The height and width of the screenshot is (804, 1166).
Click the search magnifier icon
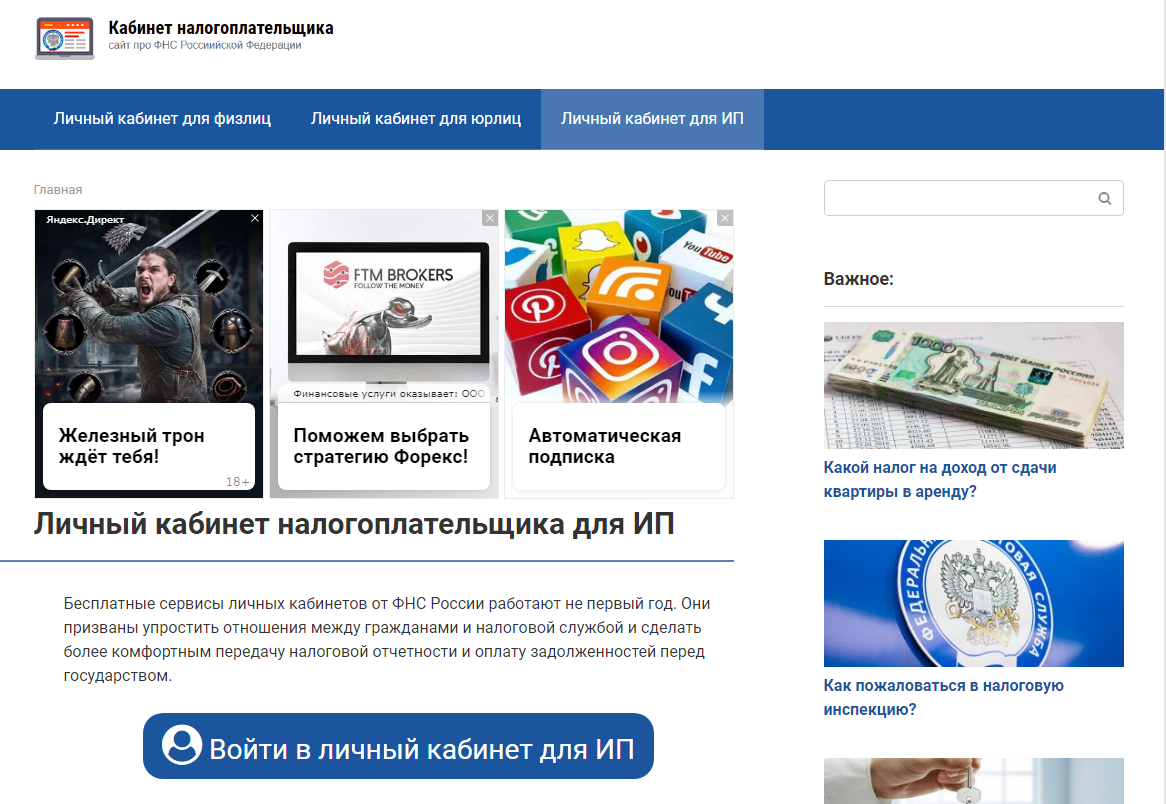(x=1105, y=197)
